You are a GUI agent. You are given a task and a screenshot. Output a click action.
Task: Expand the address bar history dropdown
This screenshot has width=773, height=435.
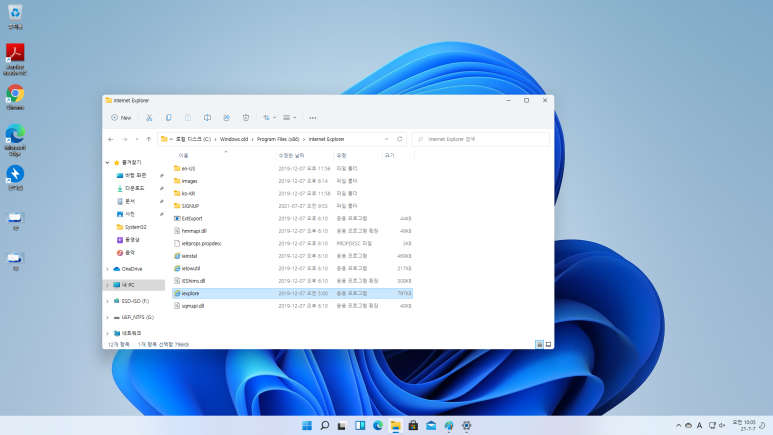coord(386,140)
